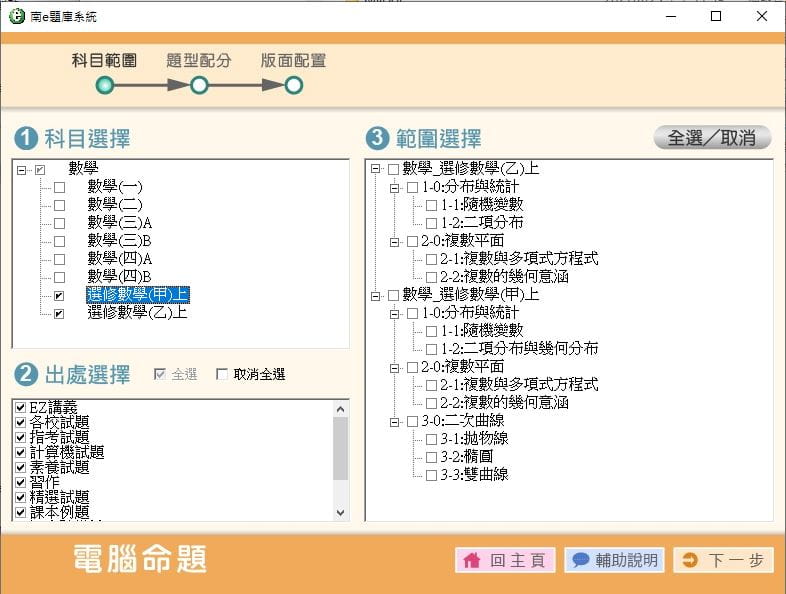The width and height of the screenshot is (786, 594).
Task: Check the 數學(三)A checkbox
Action: (60, 224)
